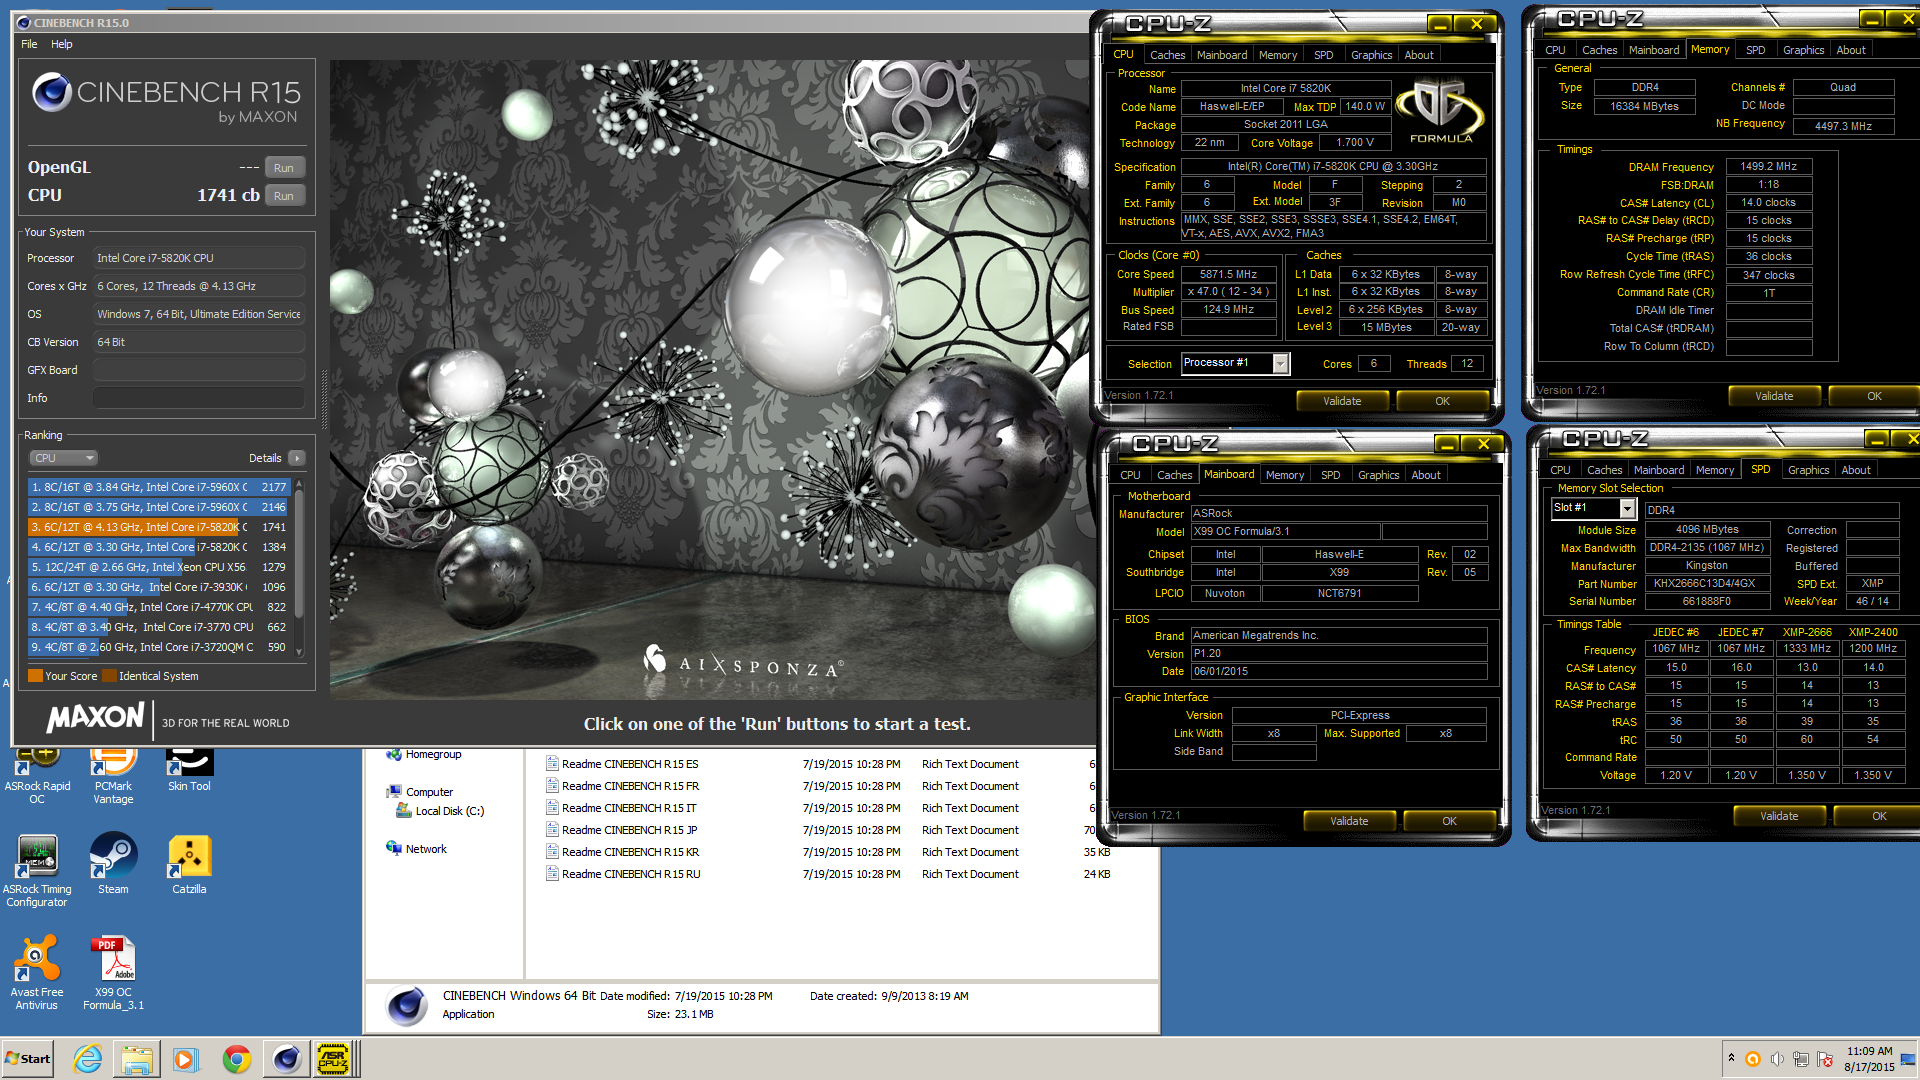Click OK in the CPU-Z Memory window
This screenshot has height=1080, width=1920.
coord(1874,396)
